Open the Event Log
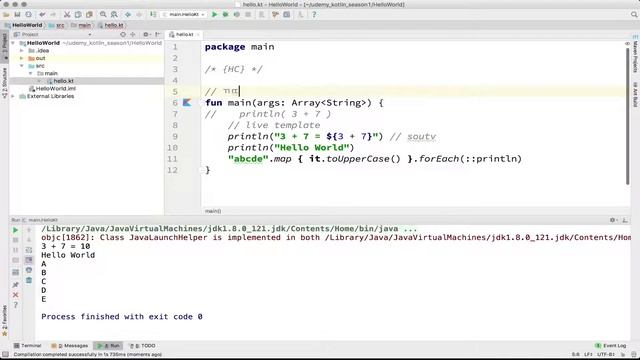This screenshot has width=640, height=360. click(611, 346)
